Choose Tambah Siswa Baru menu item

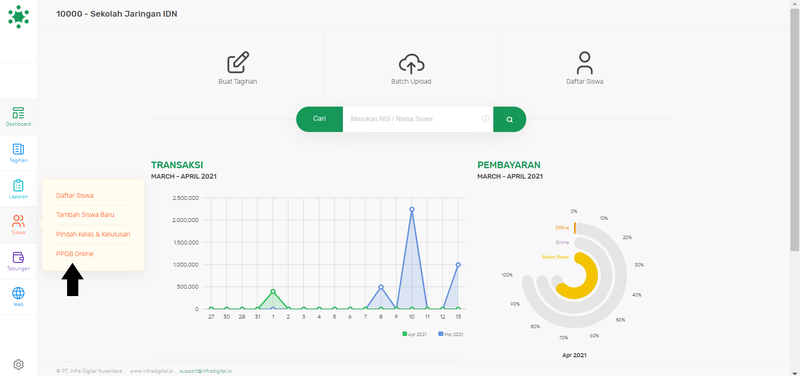[x=85, y=215]
